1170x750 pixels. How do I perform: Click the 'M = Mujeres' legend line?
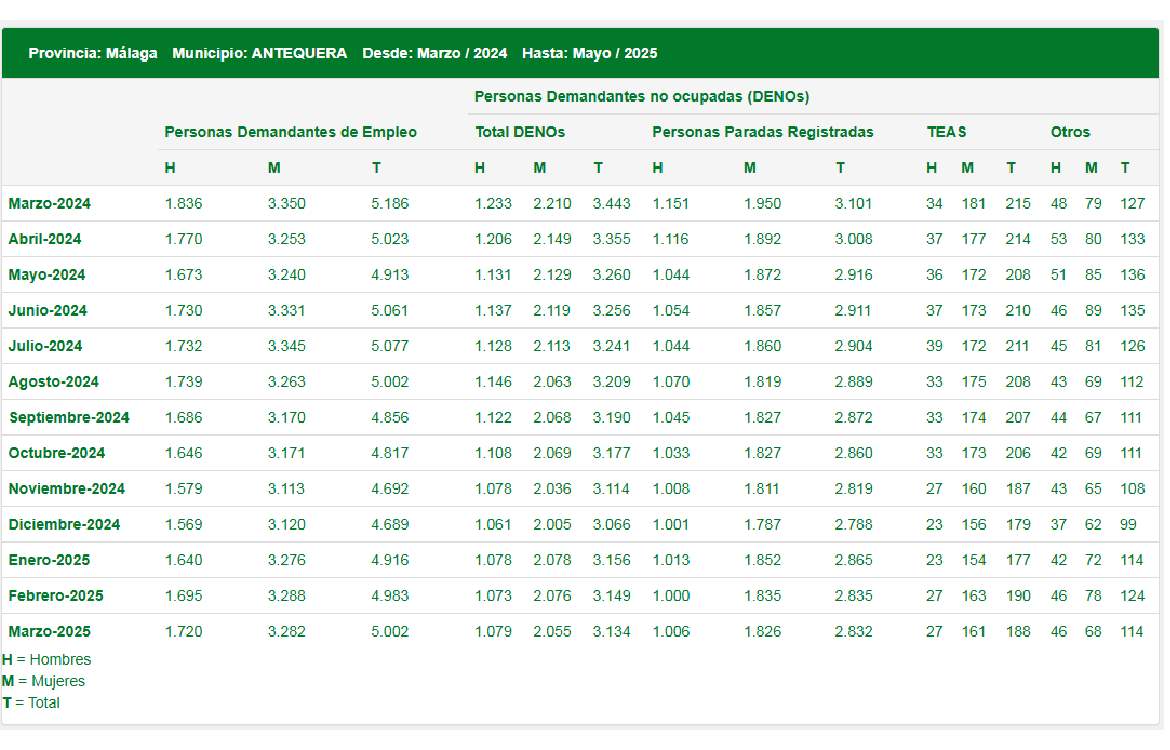43,681
